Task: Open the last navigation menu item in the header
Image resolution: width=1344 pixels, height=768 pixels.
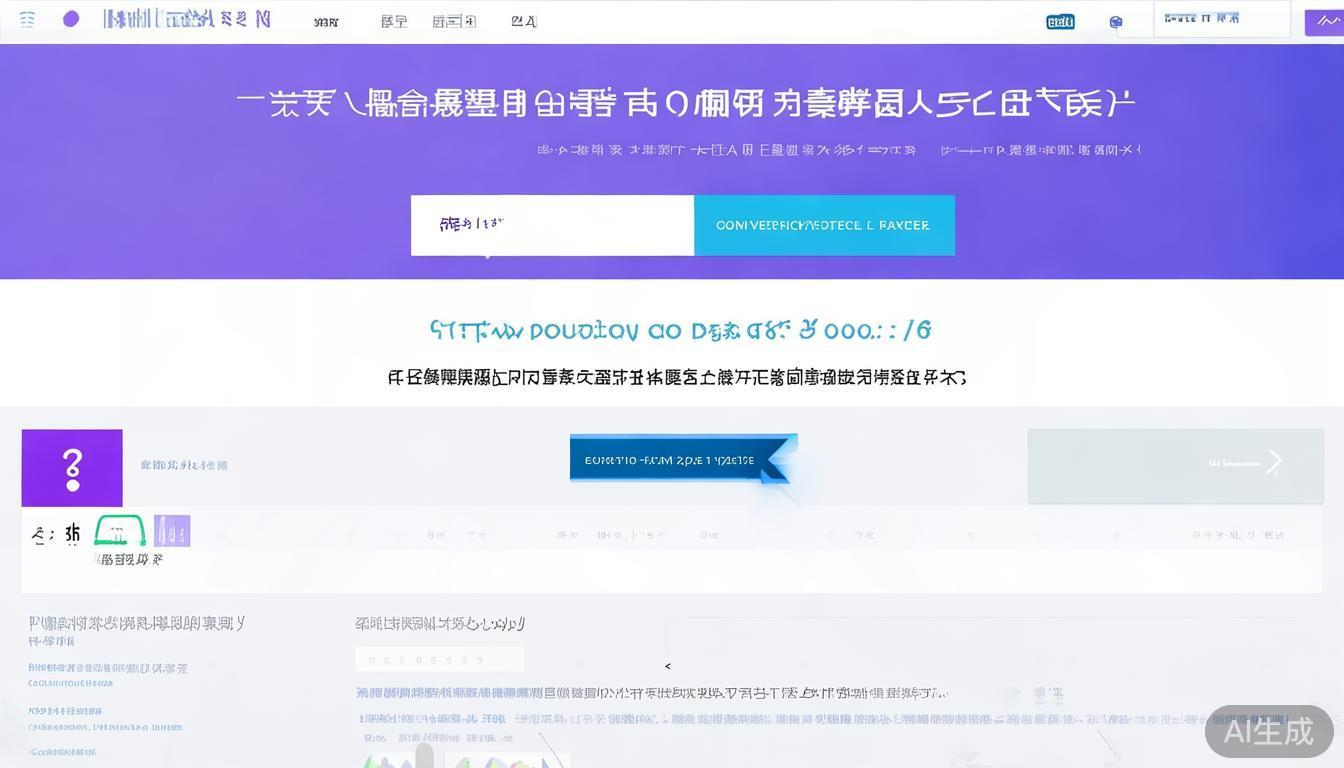Action: coord(523,20)
